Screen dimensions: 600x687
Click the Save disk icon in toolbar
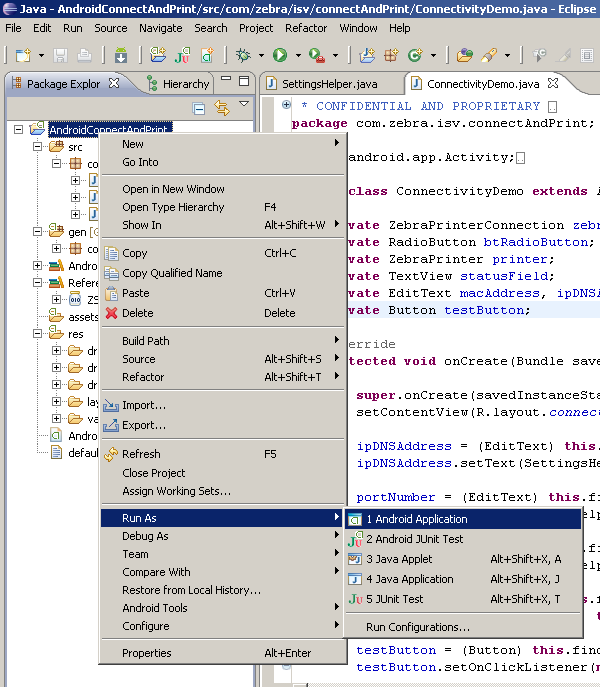click(60, 55)
